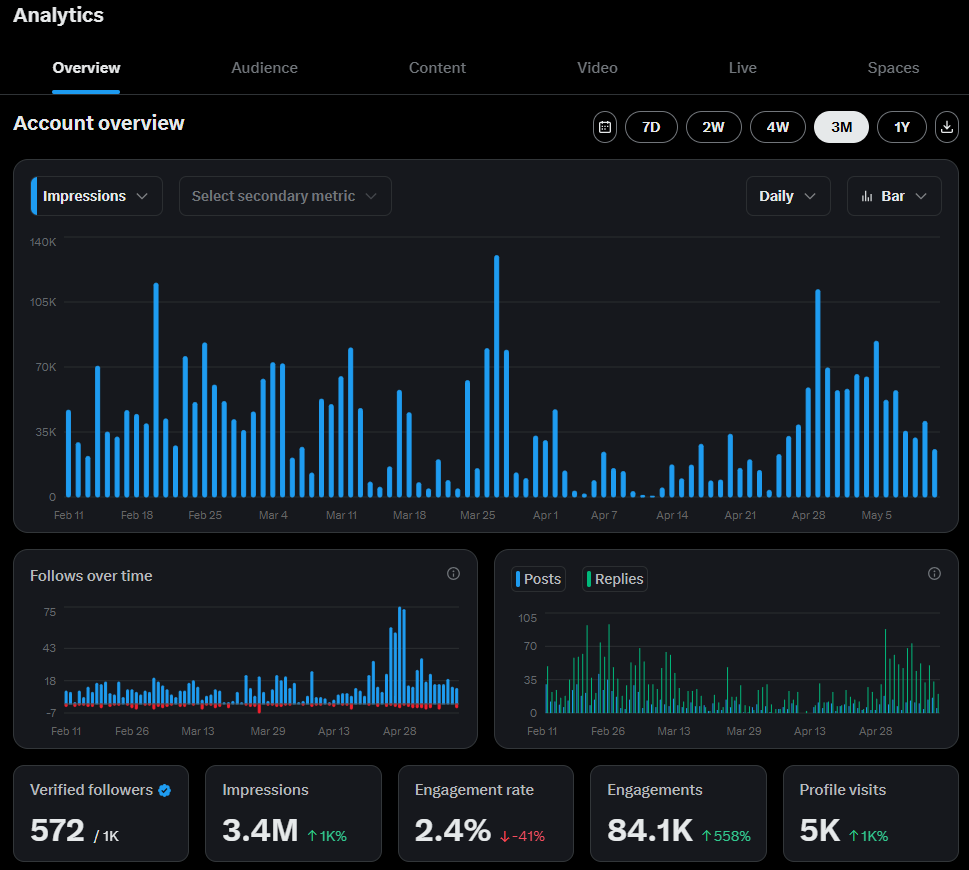This screenshot has height=870, width=969.
Task: Open the Impressions primary metric dropdown
Action: [x=96, y=196]
